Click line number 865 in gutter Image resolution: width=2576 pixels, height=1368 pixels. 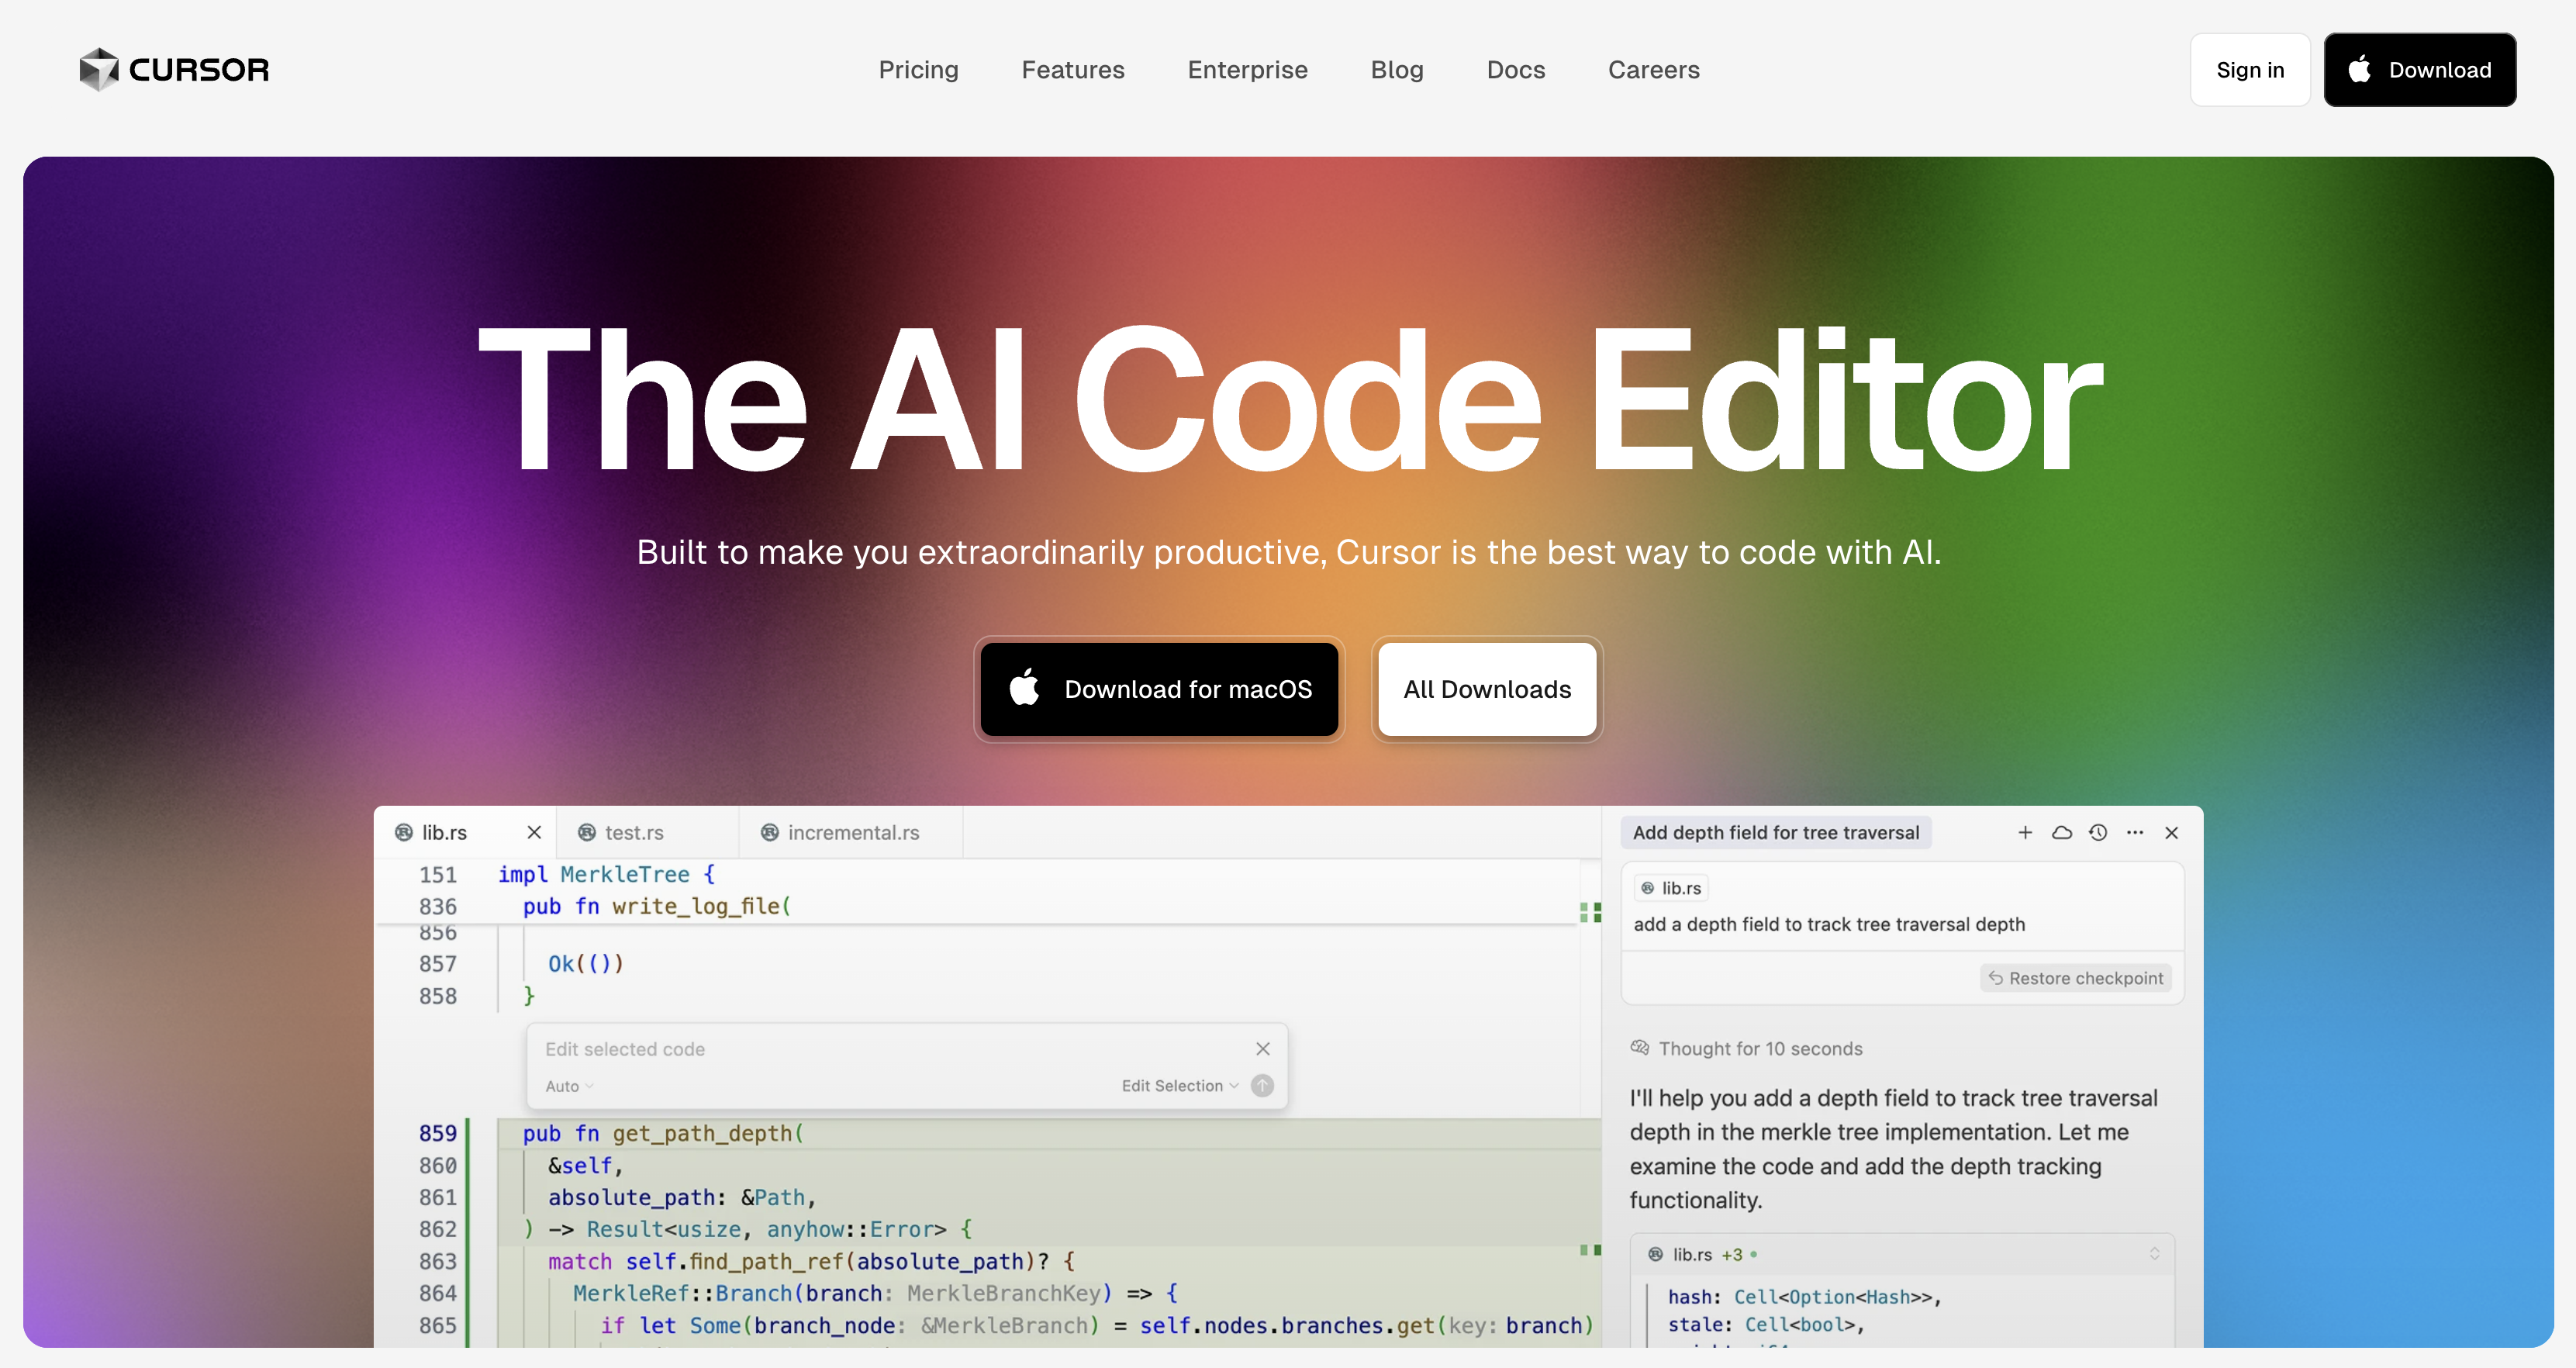[x=438, y=1325]
